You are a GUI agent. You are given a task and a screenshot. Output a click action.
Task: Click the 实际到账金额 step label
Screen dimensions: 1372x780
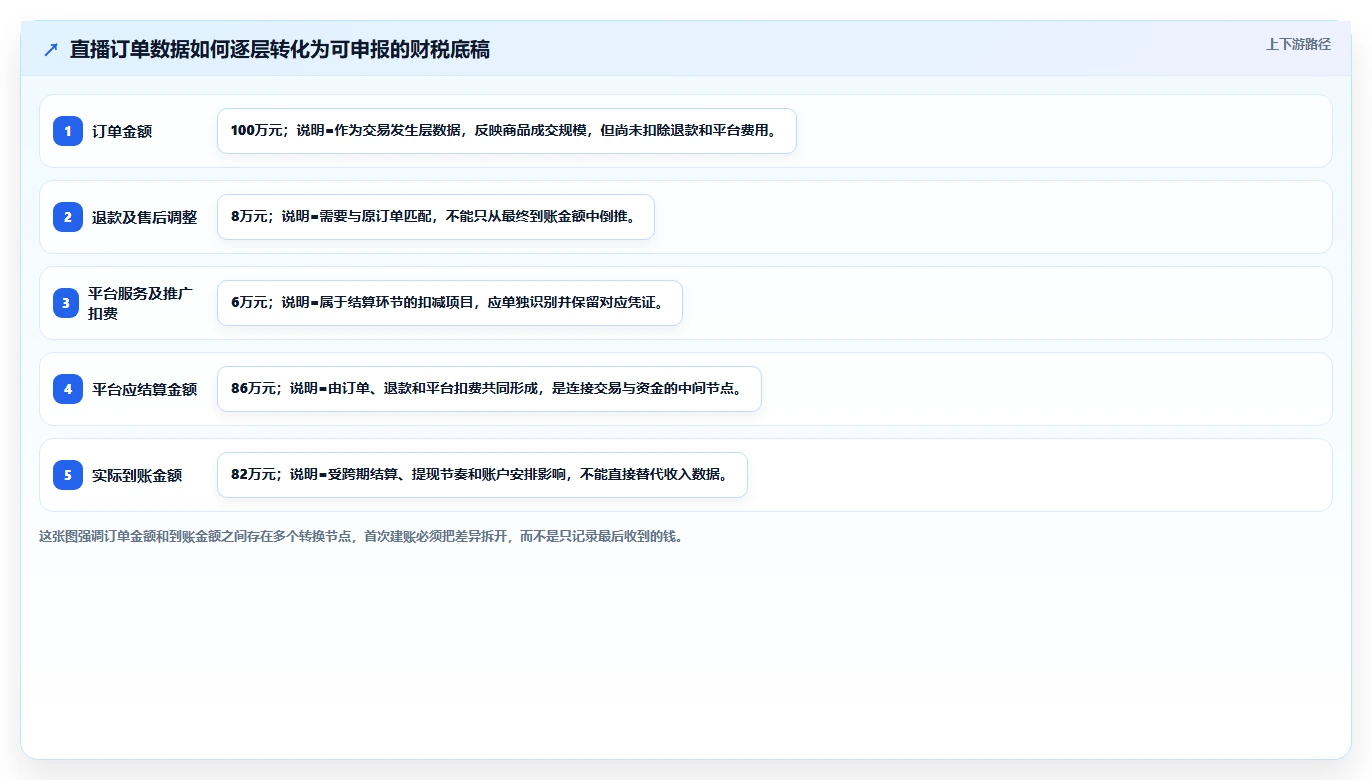tap(137, 475)
